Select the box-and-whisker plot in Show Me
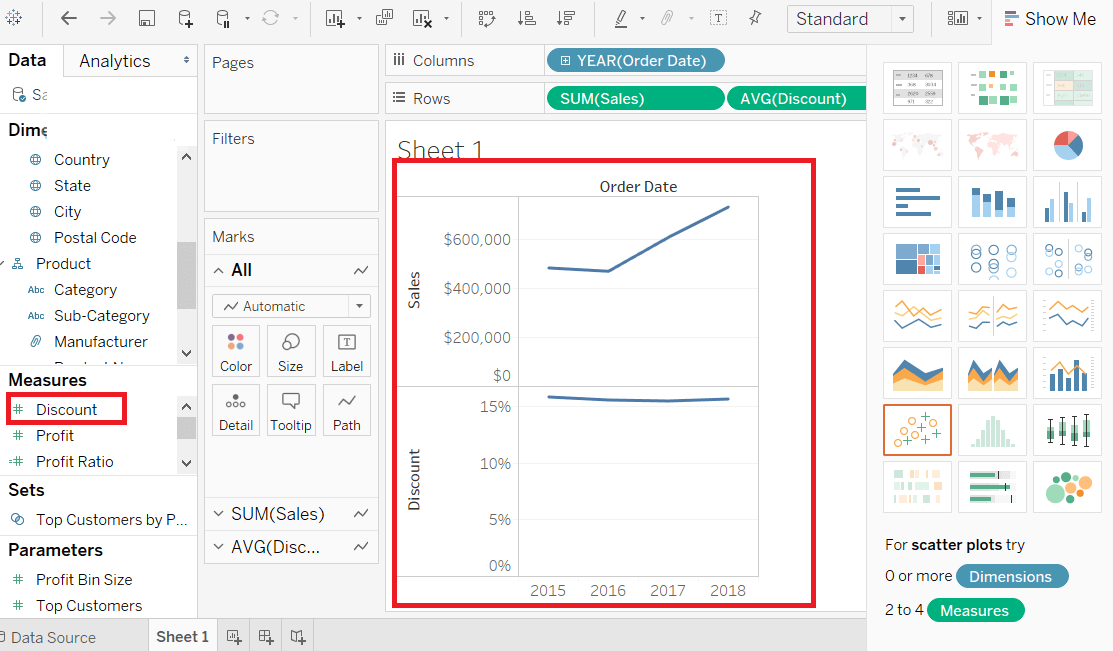The height and width of the screenshot is (651, 1113). tap(1068, 430)
